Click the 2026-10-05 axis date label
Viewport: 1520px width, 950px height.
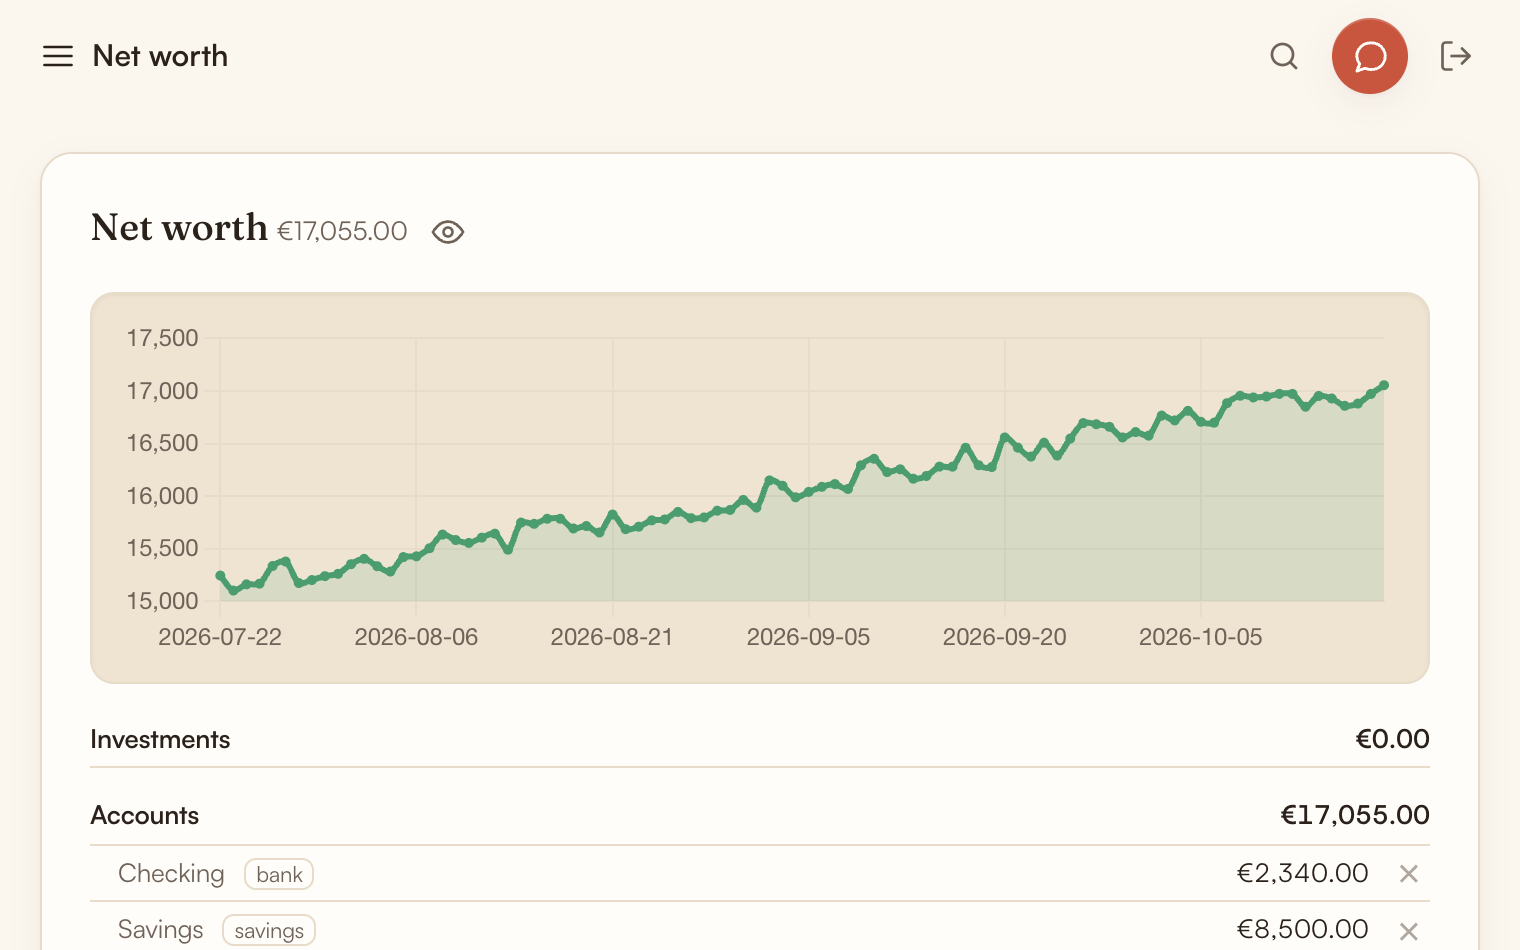coord(1201,637)
